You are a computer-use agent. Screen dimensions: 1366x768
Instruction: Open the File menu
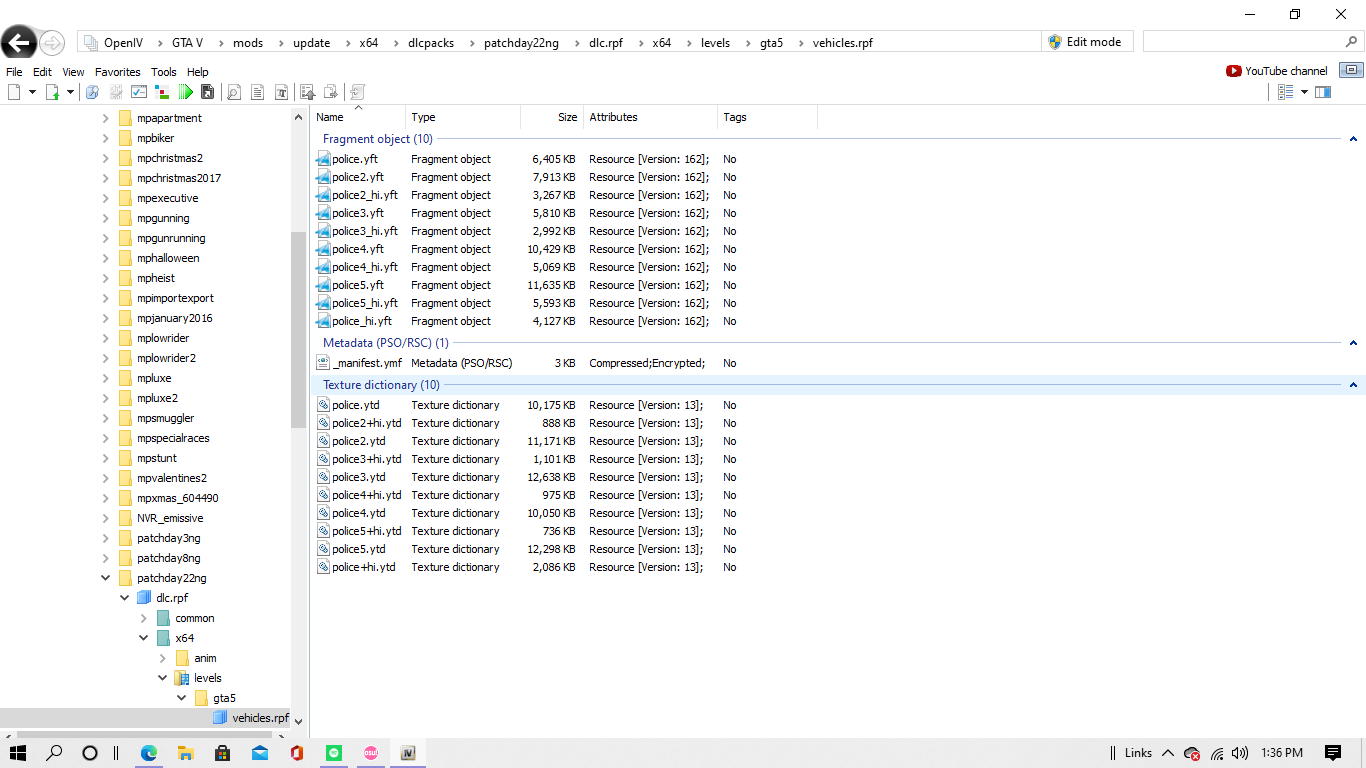tap(14, 72)
